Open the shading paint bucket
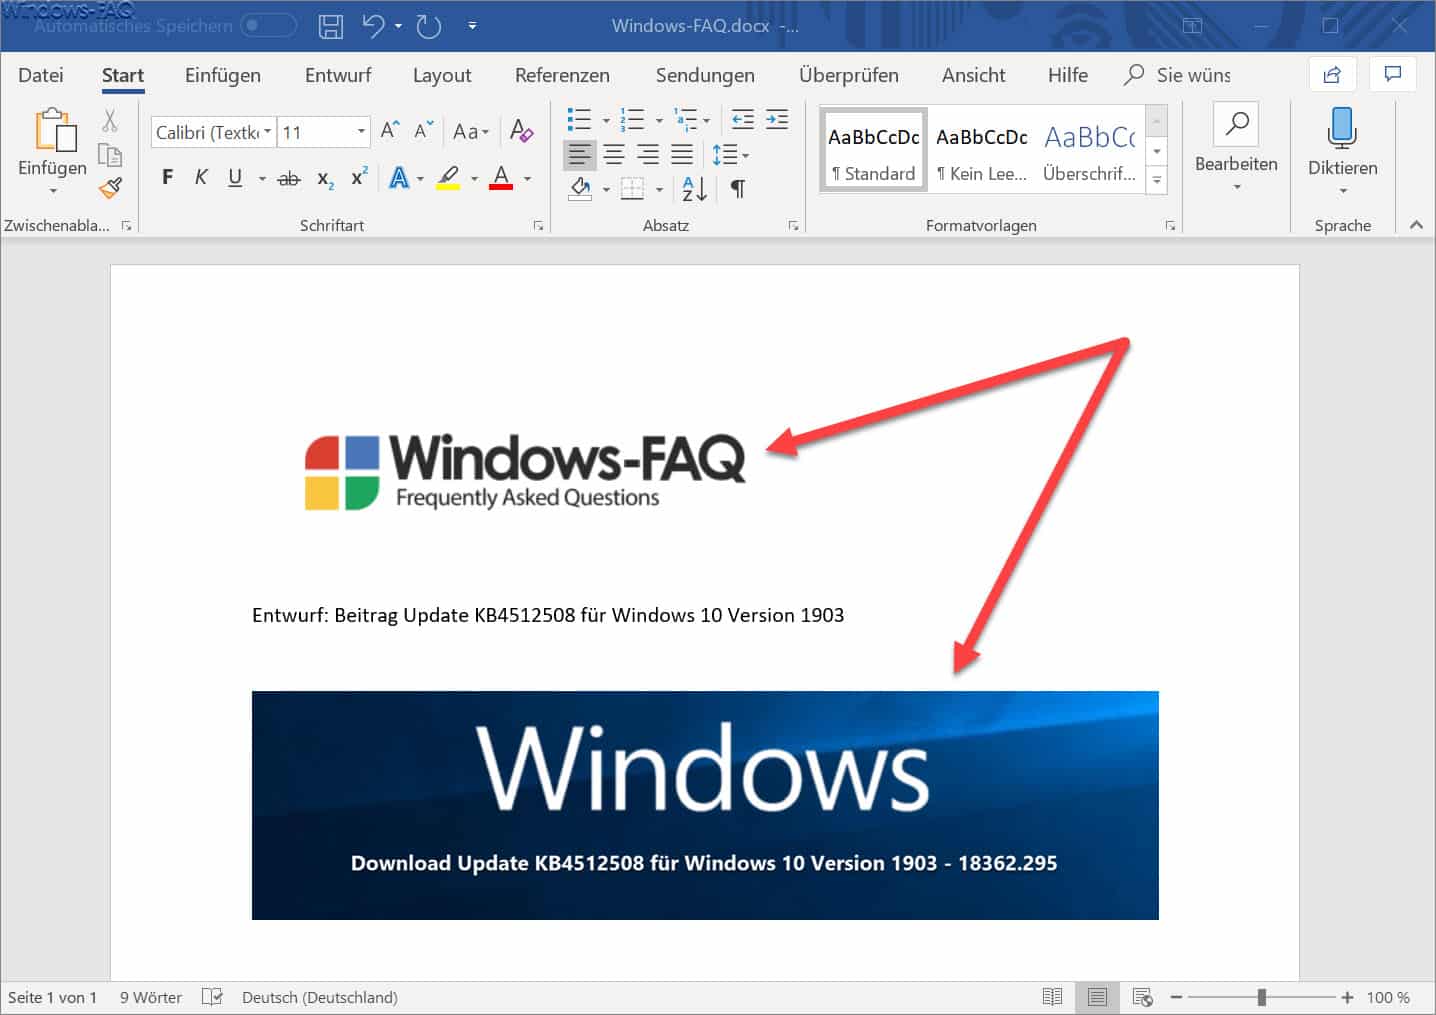 point(581,188)
